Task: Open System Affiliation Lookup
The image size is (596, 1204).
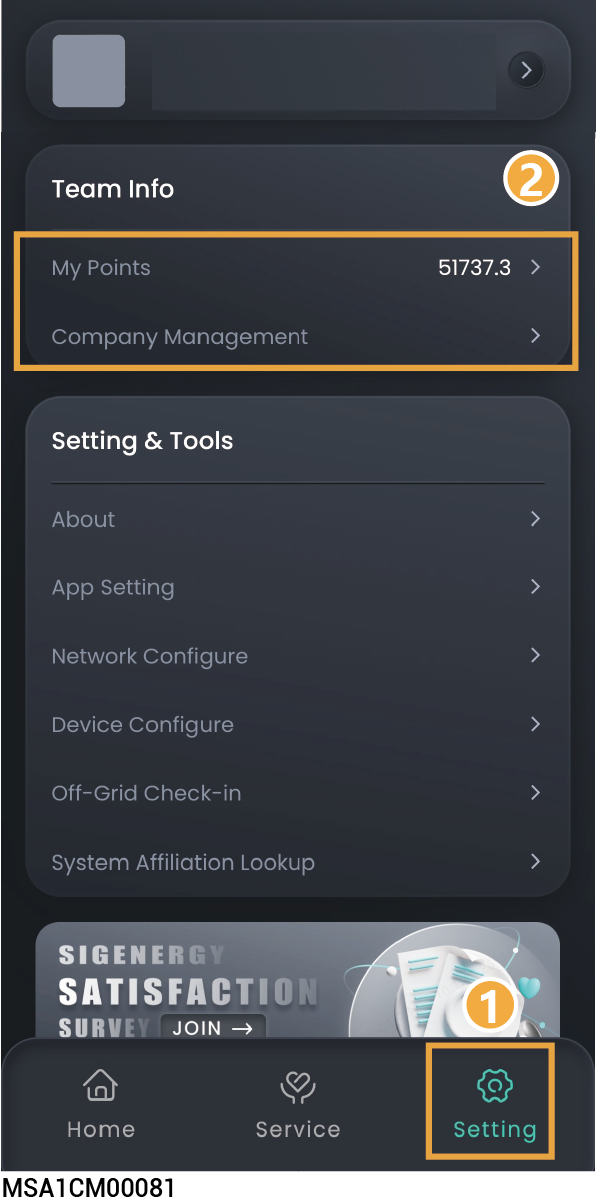Action: (x=297, y=862)
